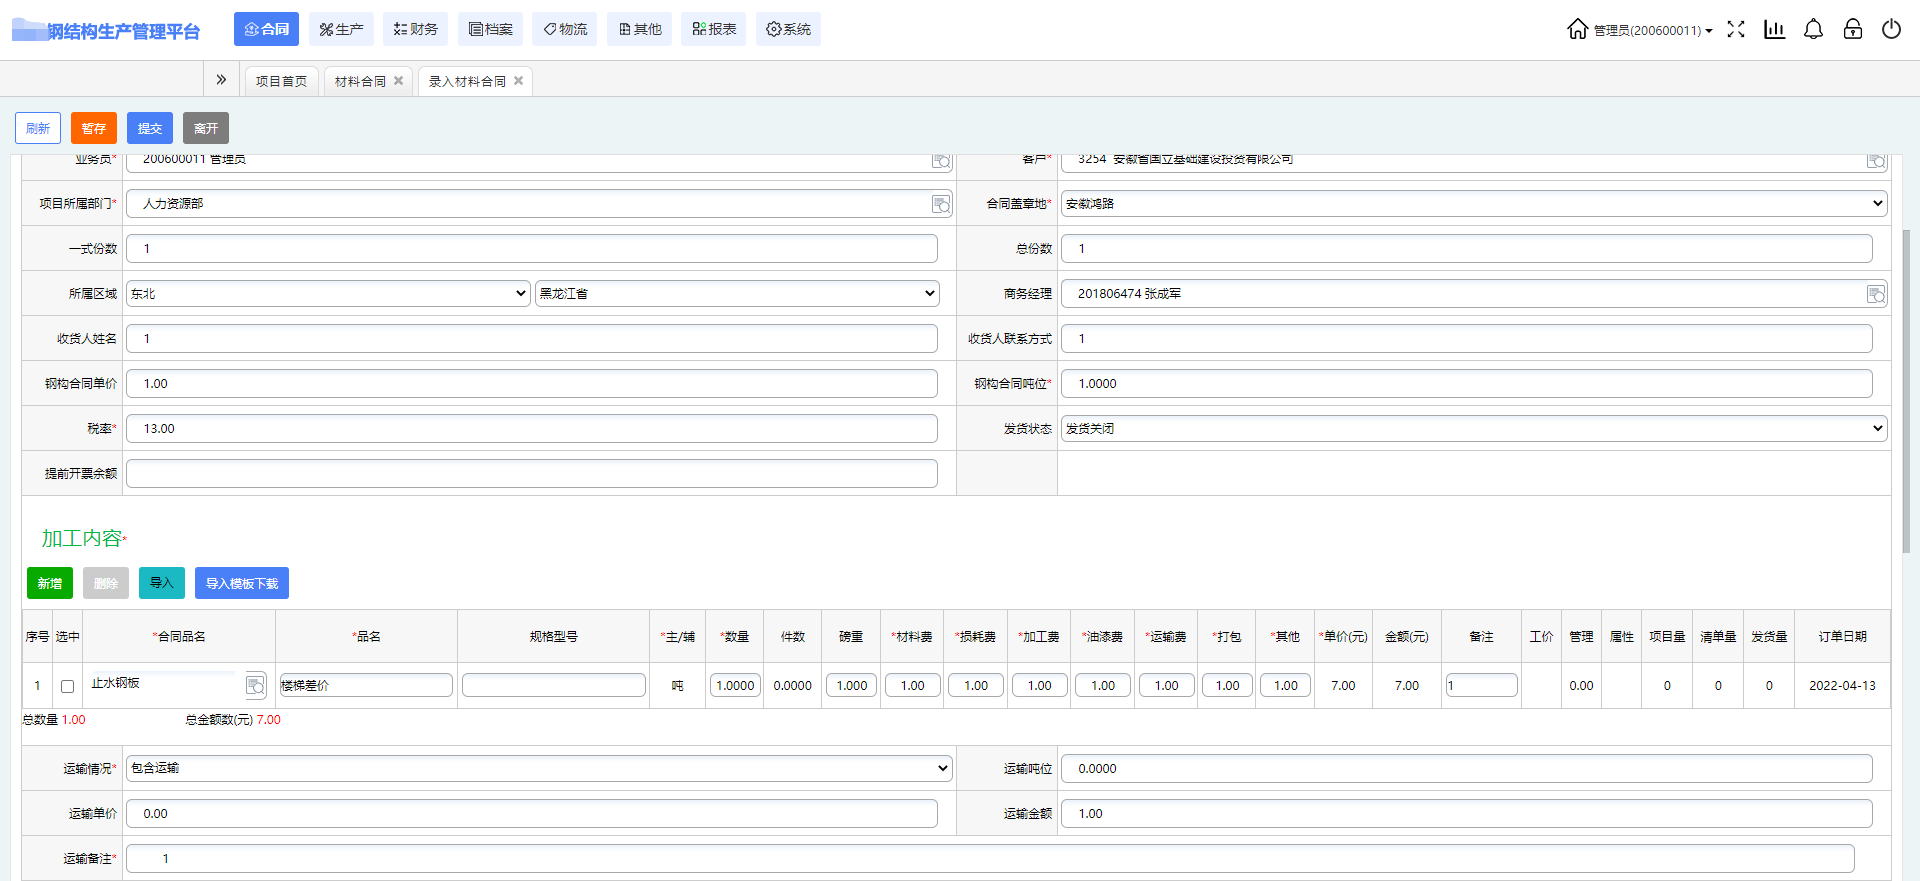Open lookup icon for 业务员 field
Viewport: 1920px width, 881px height.
coord(941,160)
